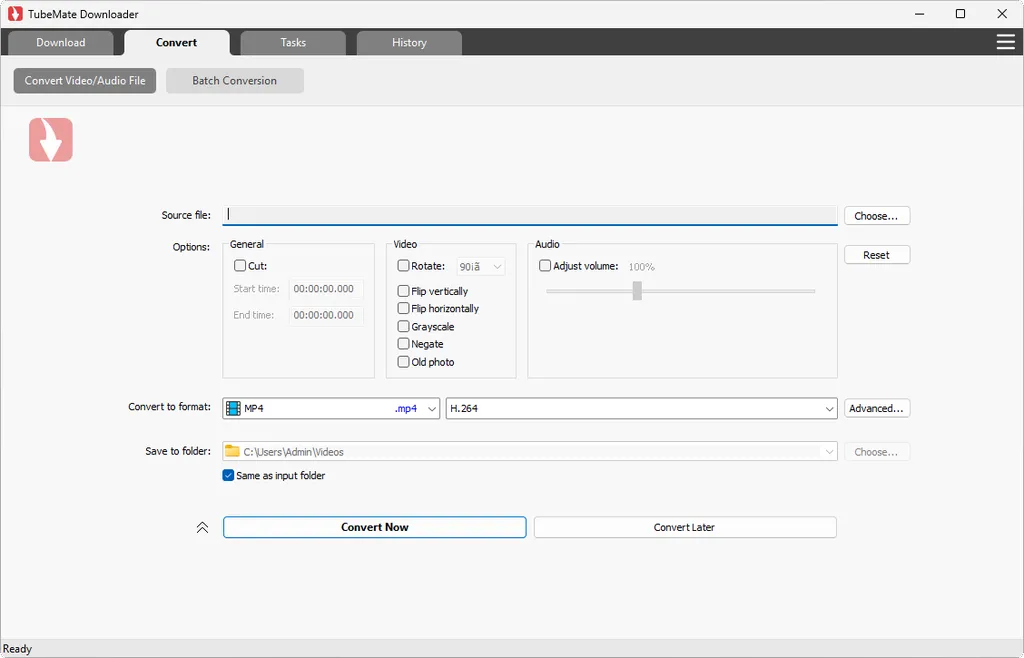Click Choose button for source file
Image resolution: width=1024 pixels, height=658 pixels.
[x=876, y=216]
